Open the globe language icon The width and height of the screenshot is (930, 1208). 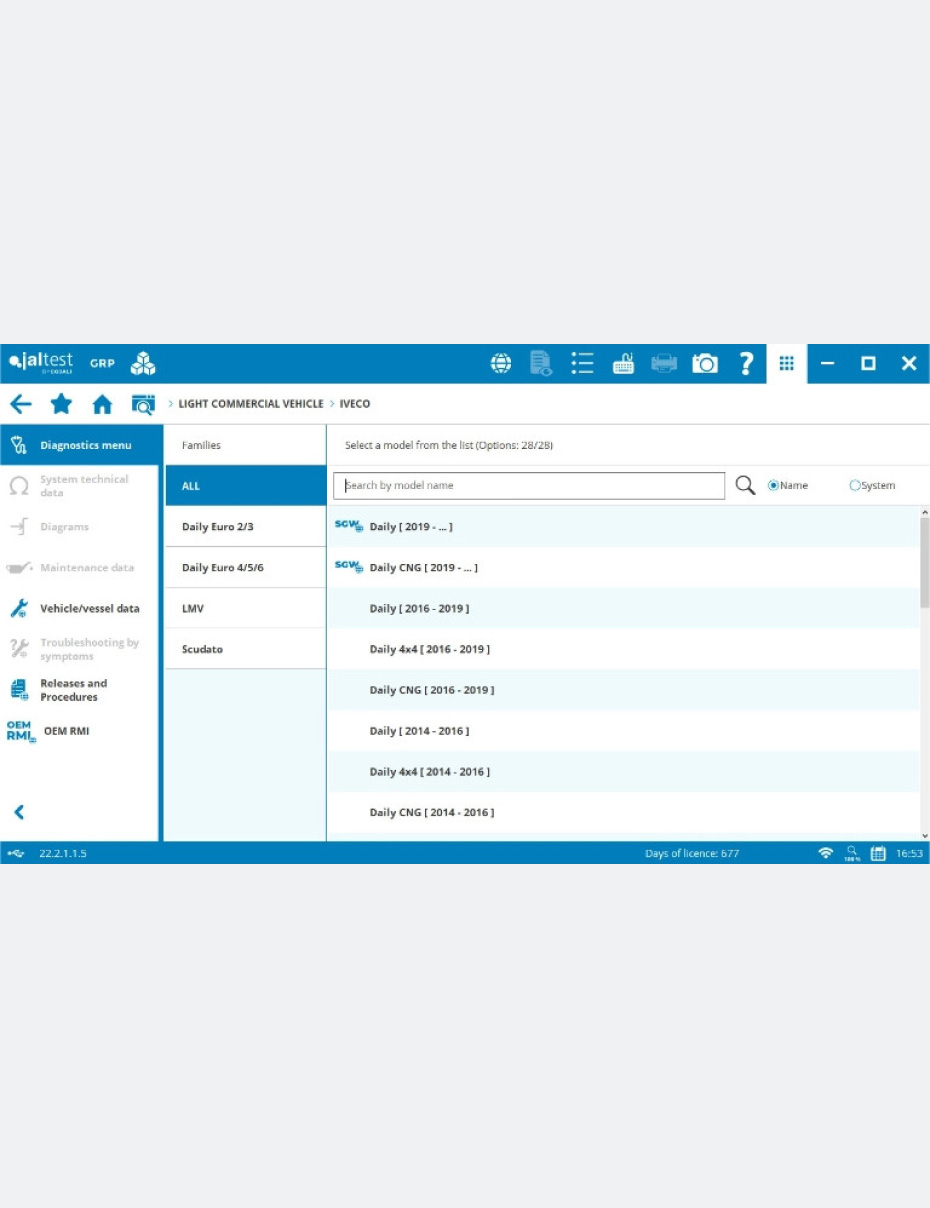[501, 363]
